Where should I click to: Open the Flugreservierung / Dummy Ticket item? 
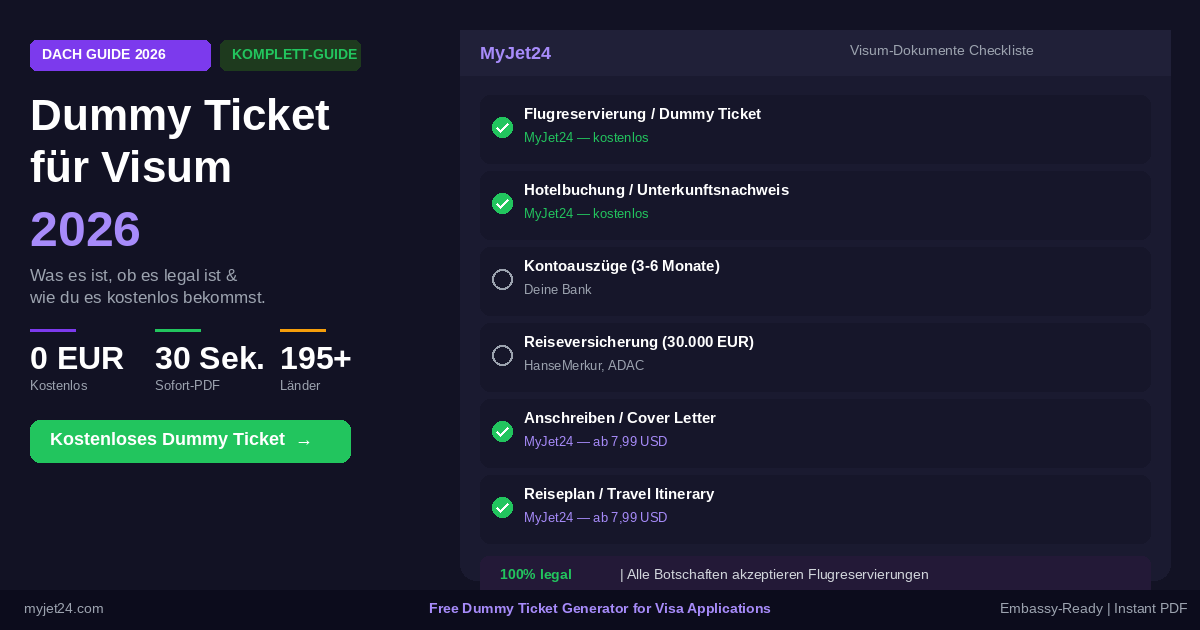[x=642, y=114]
